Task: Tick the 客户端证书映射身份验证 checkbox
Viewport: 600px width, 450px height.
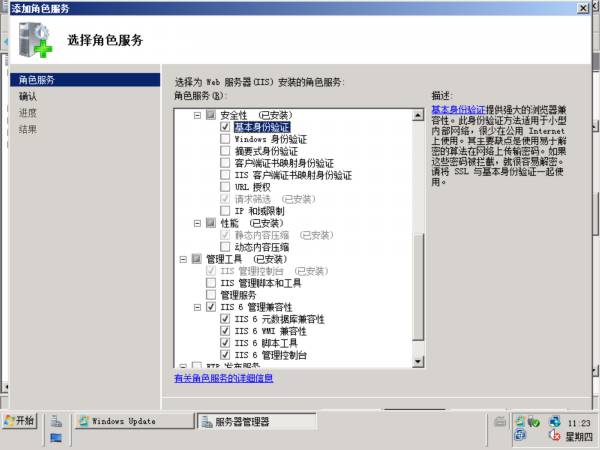Action: point(225,163)
